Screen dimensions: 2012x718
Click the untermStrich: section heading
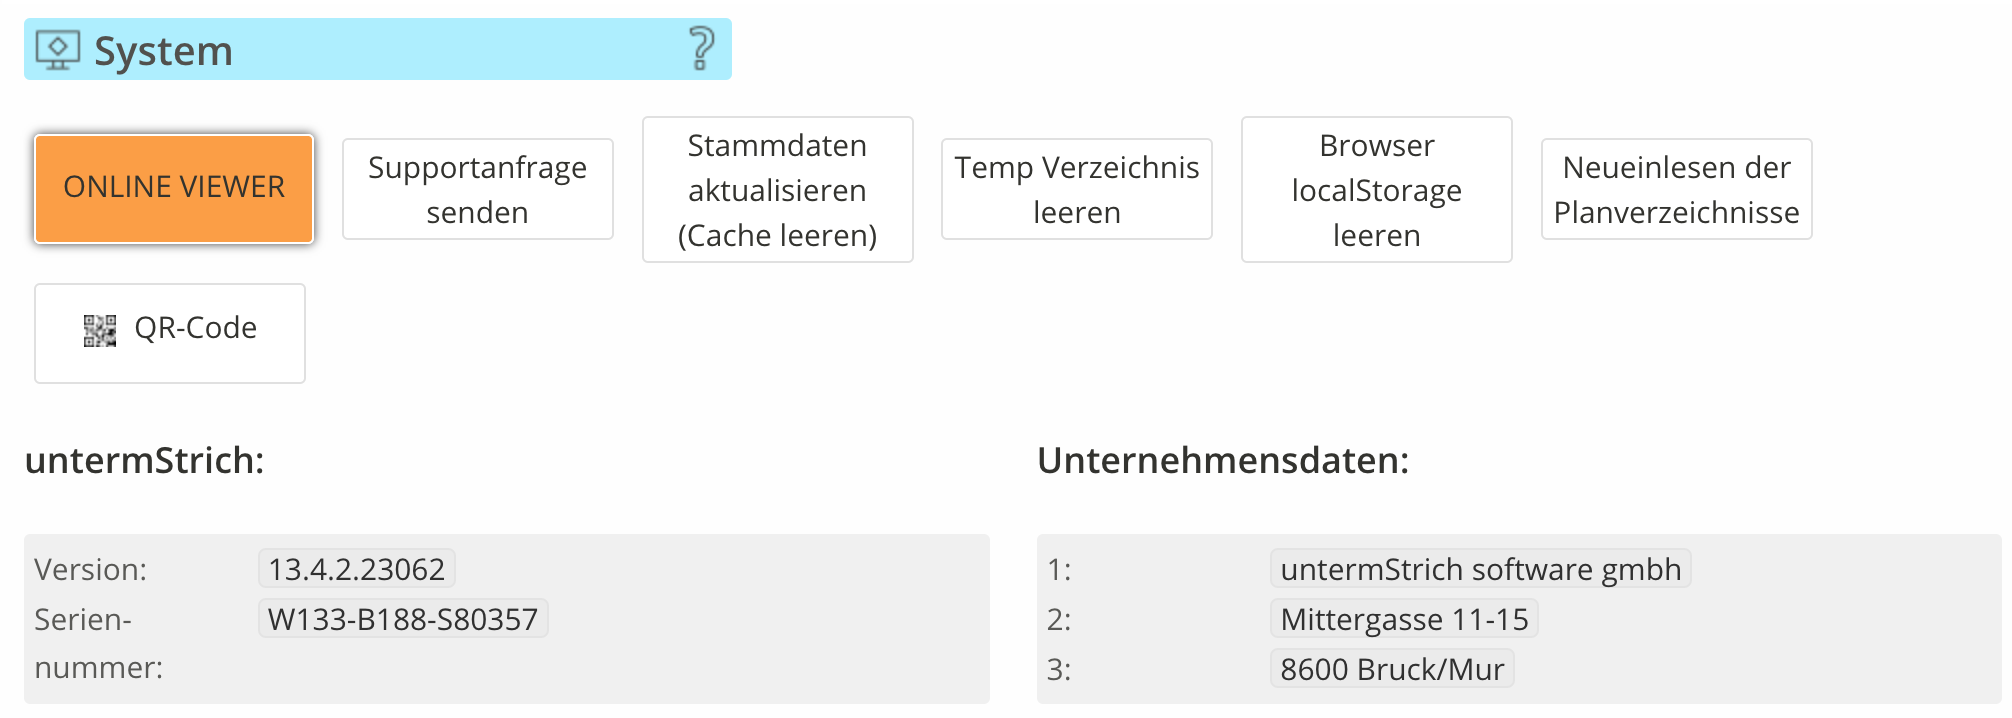(x=145, y=460)
